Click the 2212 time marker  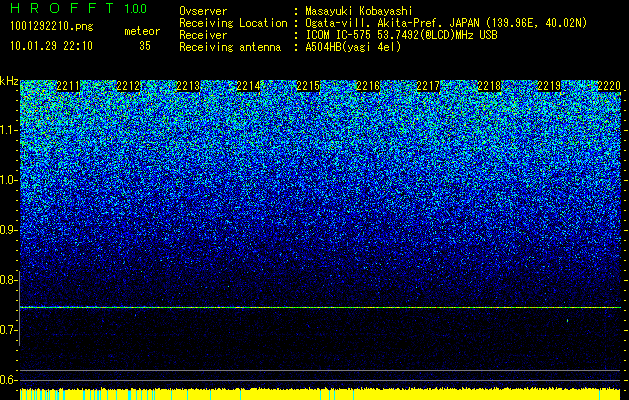click(x=128, y=86)
